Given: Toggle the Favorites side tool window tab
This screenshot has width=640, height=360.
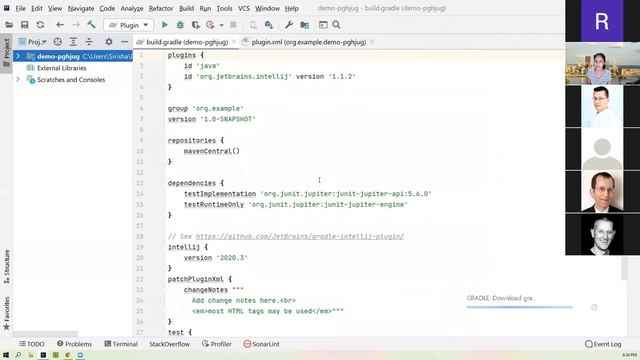Looking at the screenshot, I should click(x=7, y=313).
